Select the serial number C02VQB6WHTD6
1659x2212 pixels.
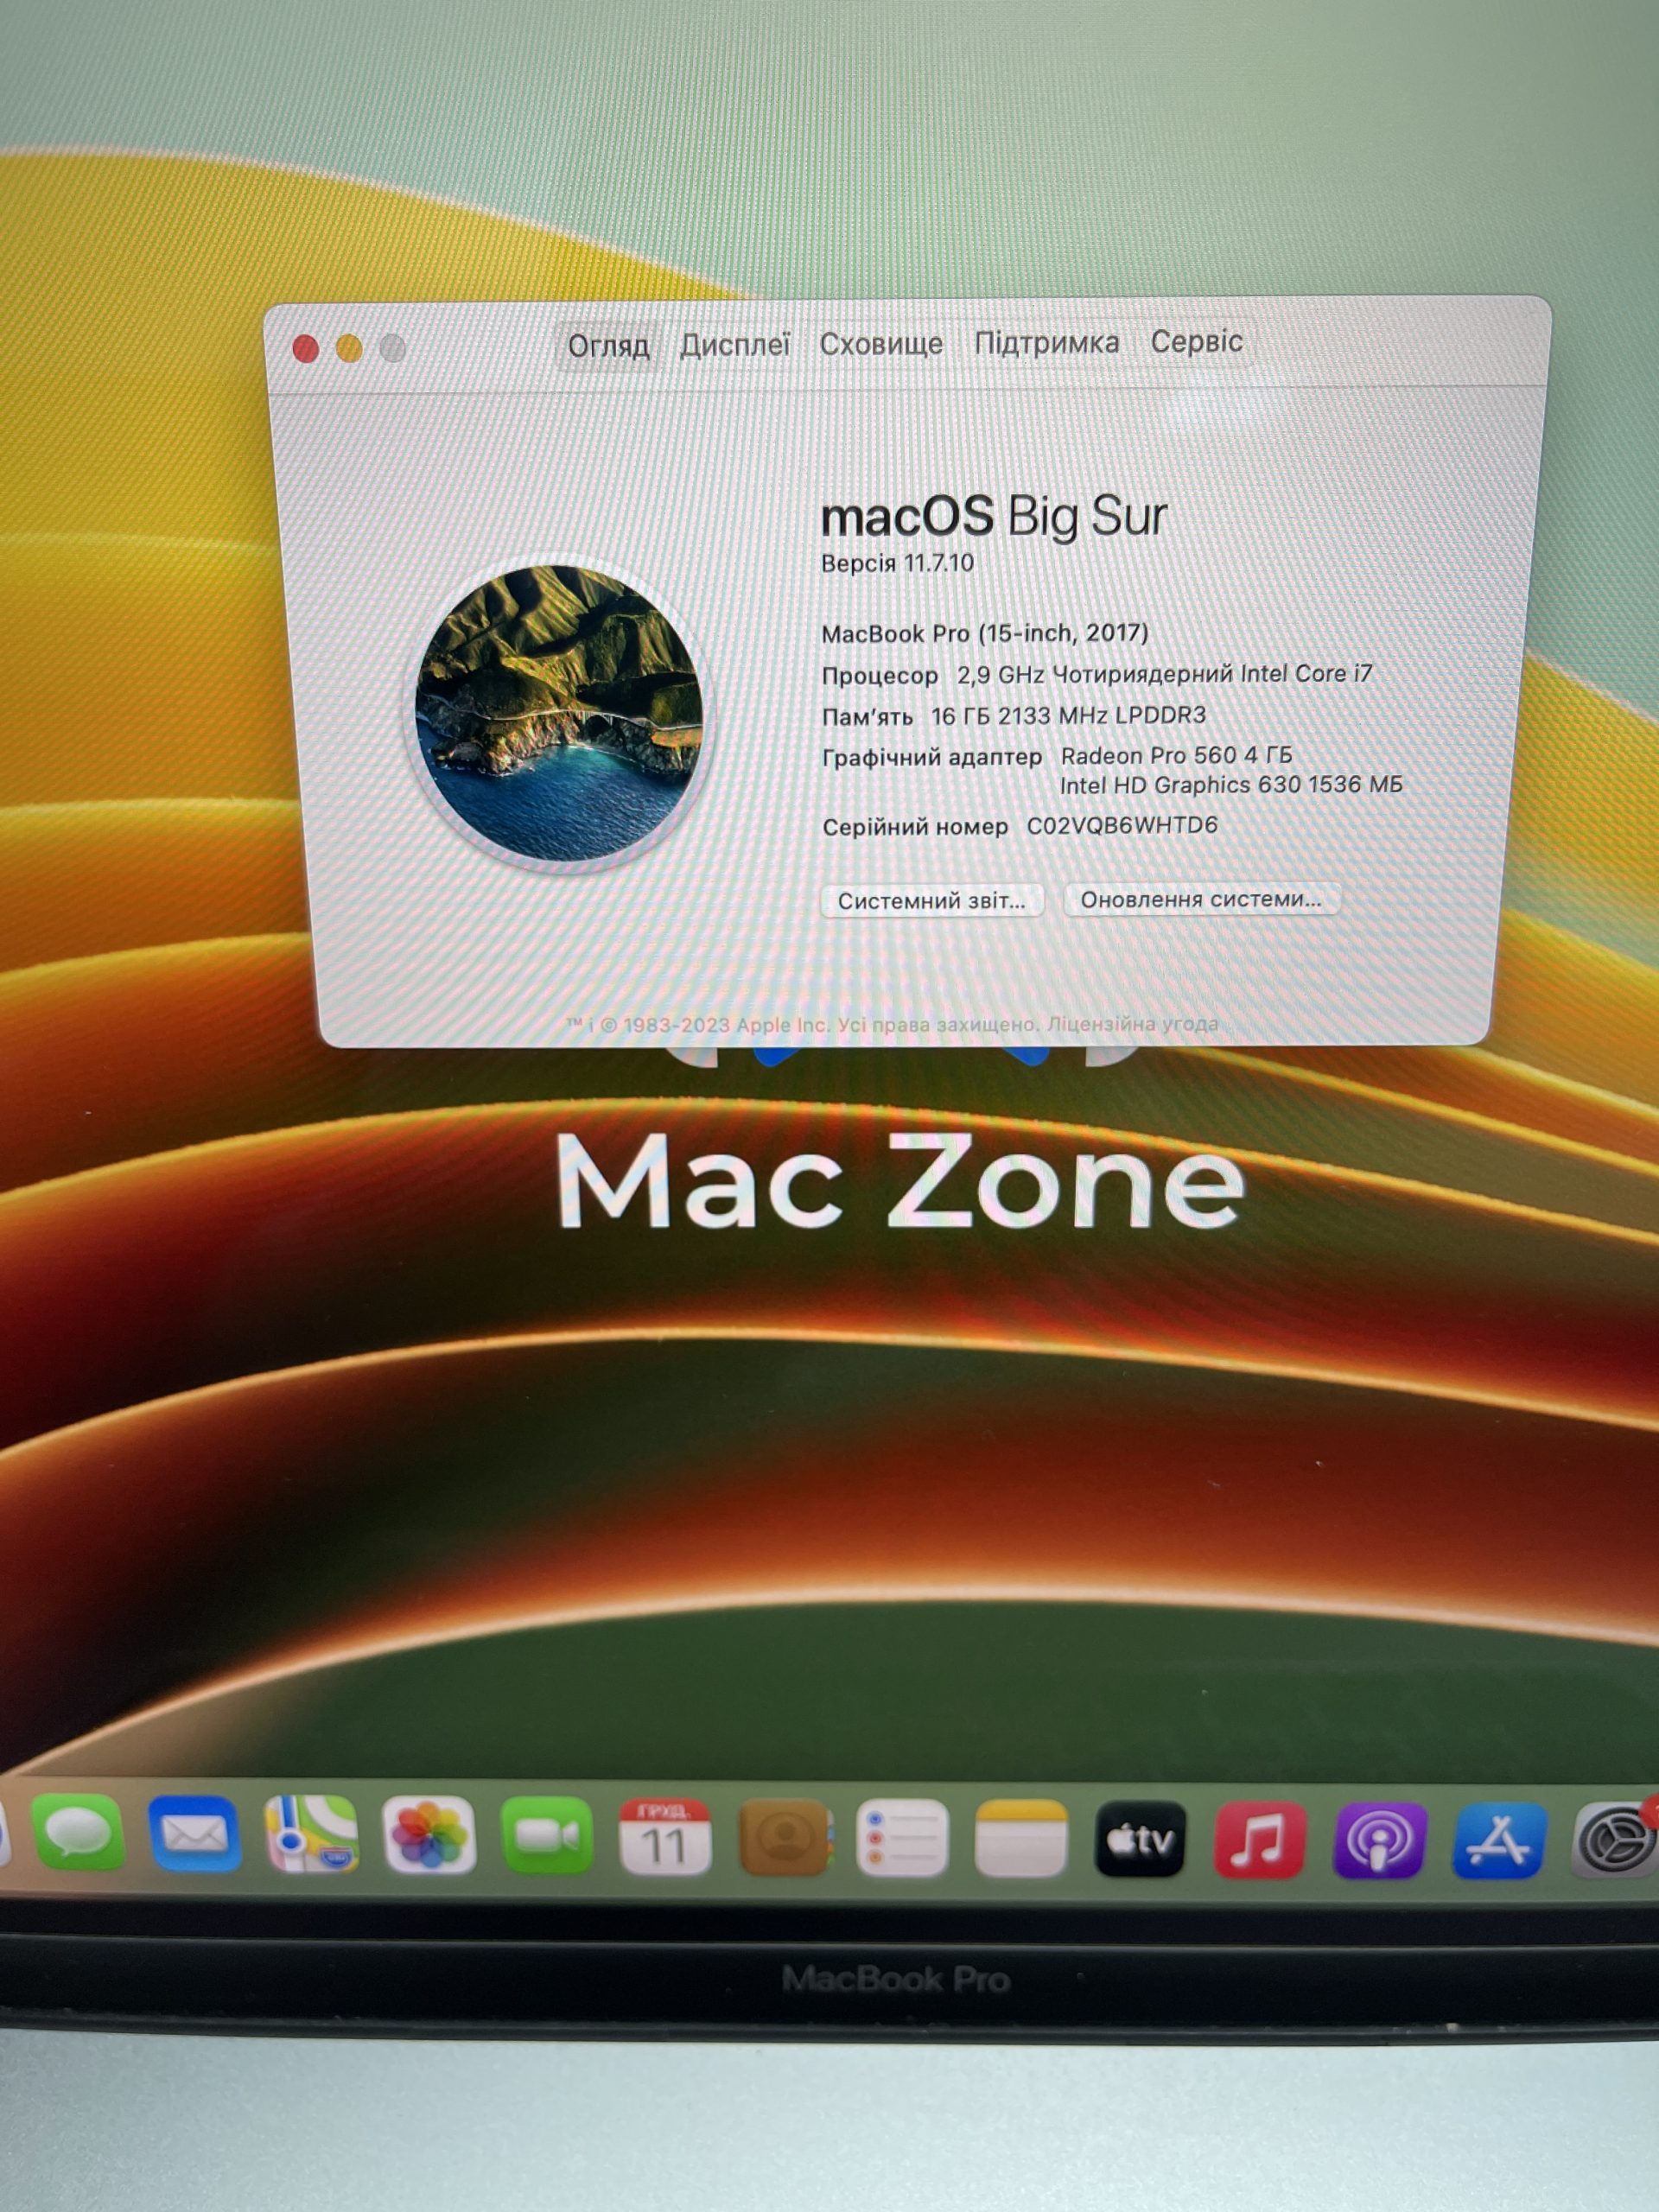click(1122, 825)
